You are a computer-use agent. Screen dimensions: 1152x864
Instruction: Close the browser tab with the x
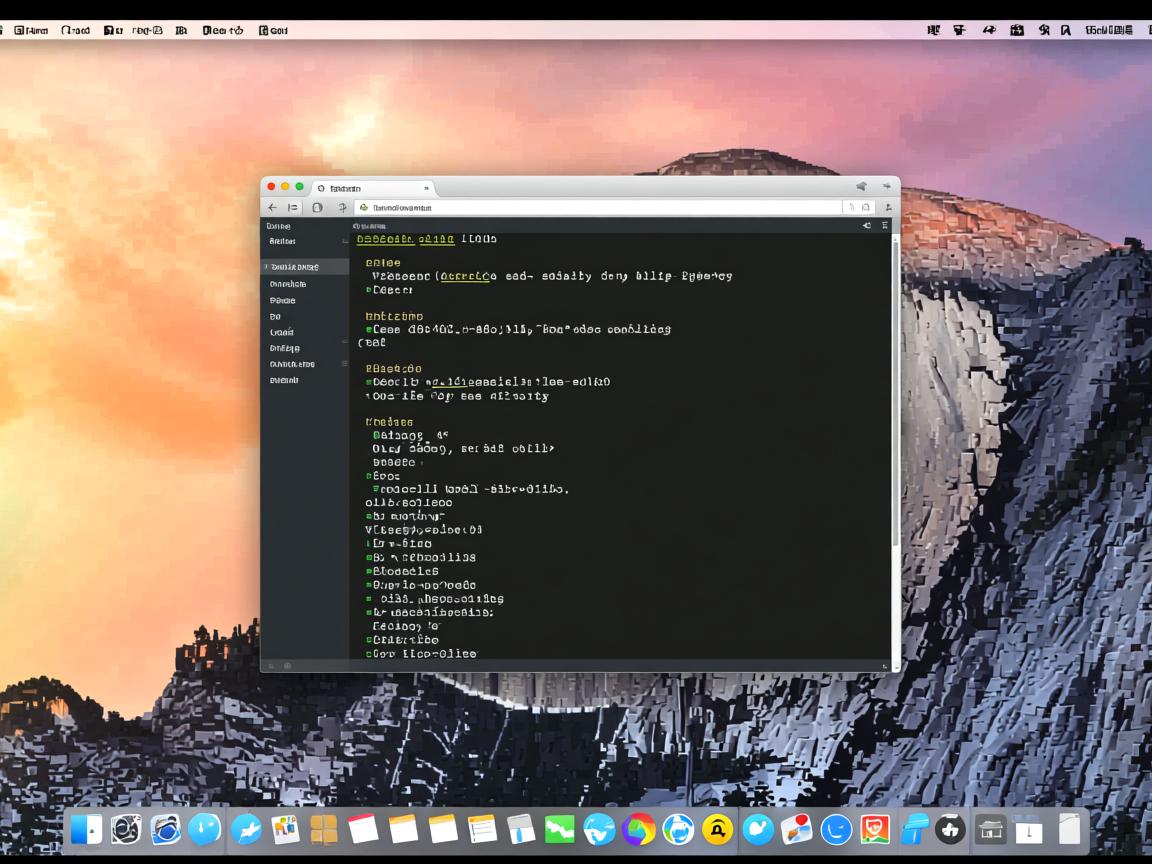click(x=426, y=188)
